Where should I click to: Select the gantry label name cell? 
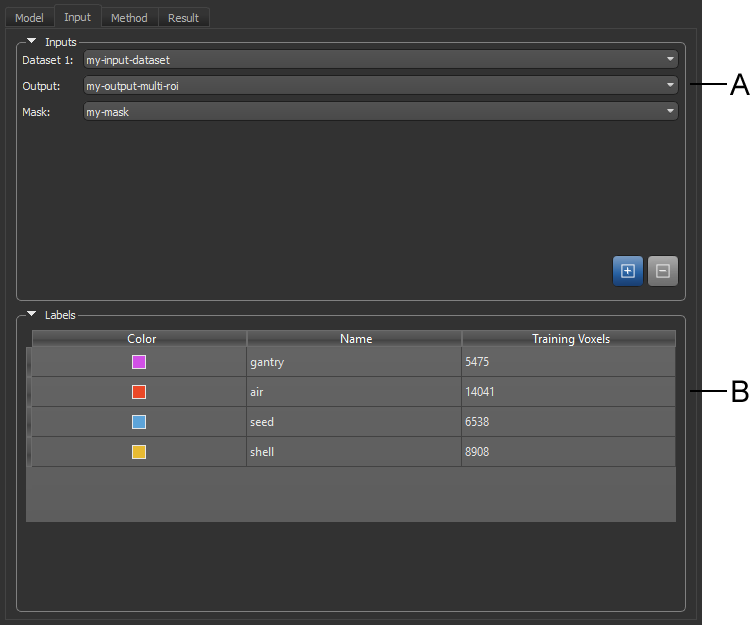(354, 362)
